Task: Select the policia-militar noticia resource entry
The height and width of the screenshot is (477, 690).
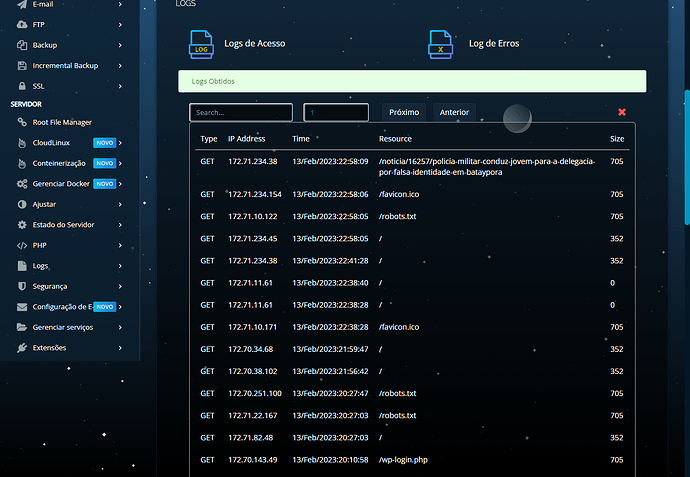Action: [487, 167]
